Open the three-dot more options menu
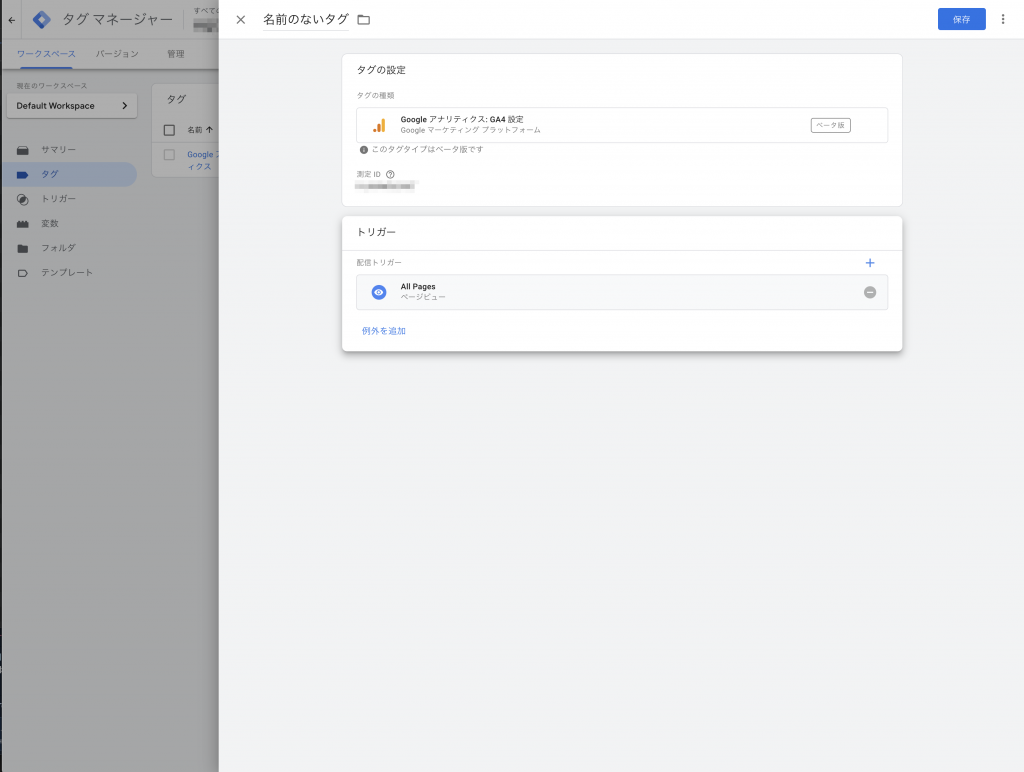The height and width of the screenshot is (772, 1024). [x=1003, y=20]
